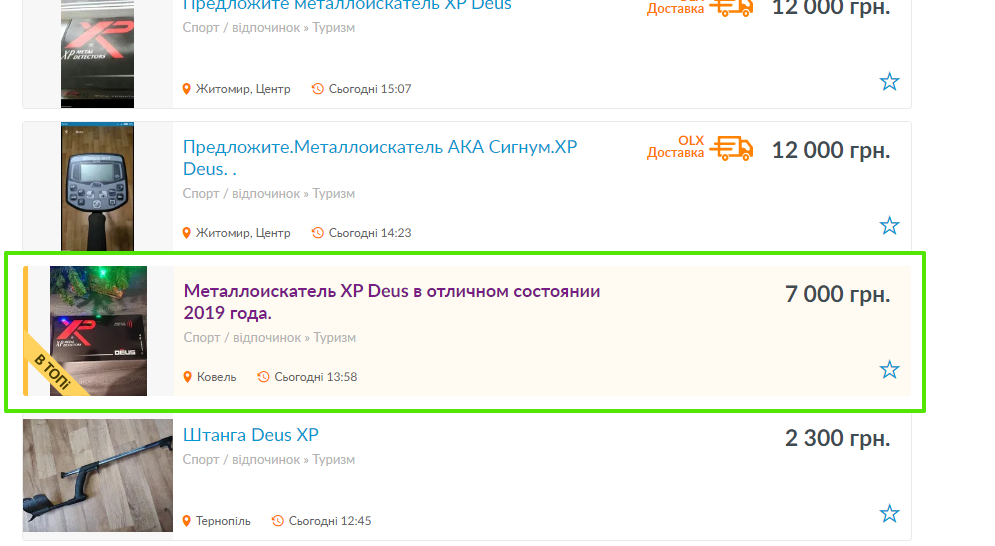The width and height of the screenshot is (995, 546).
Task: Click Житомир, Центр on the 14:23 listing
Action: [x=242, y=233]
